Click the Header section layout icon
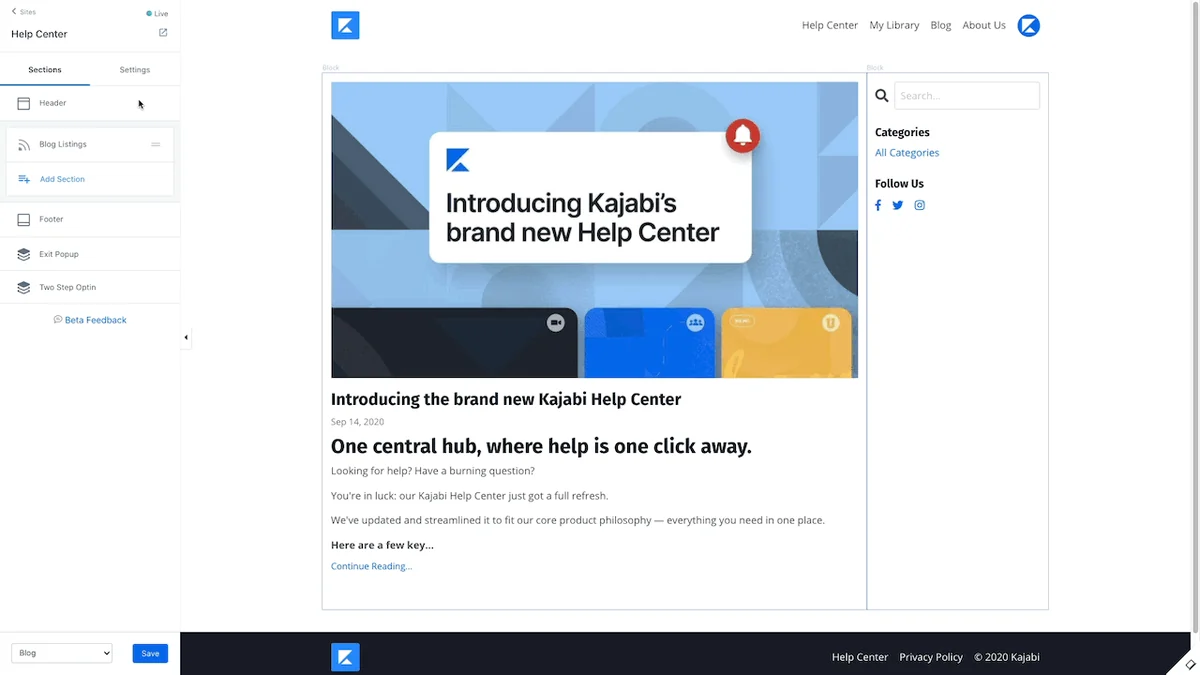The height and width of the screenshot is (675, 1200). 24,103
